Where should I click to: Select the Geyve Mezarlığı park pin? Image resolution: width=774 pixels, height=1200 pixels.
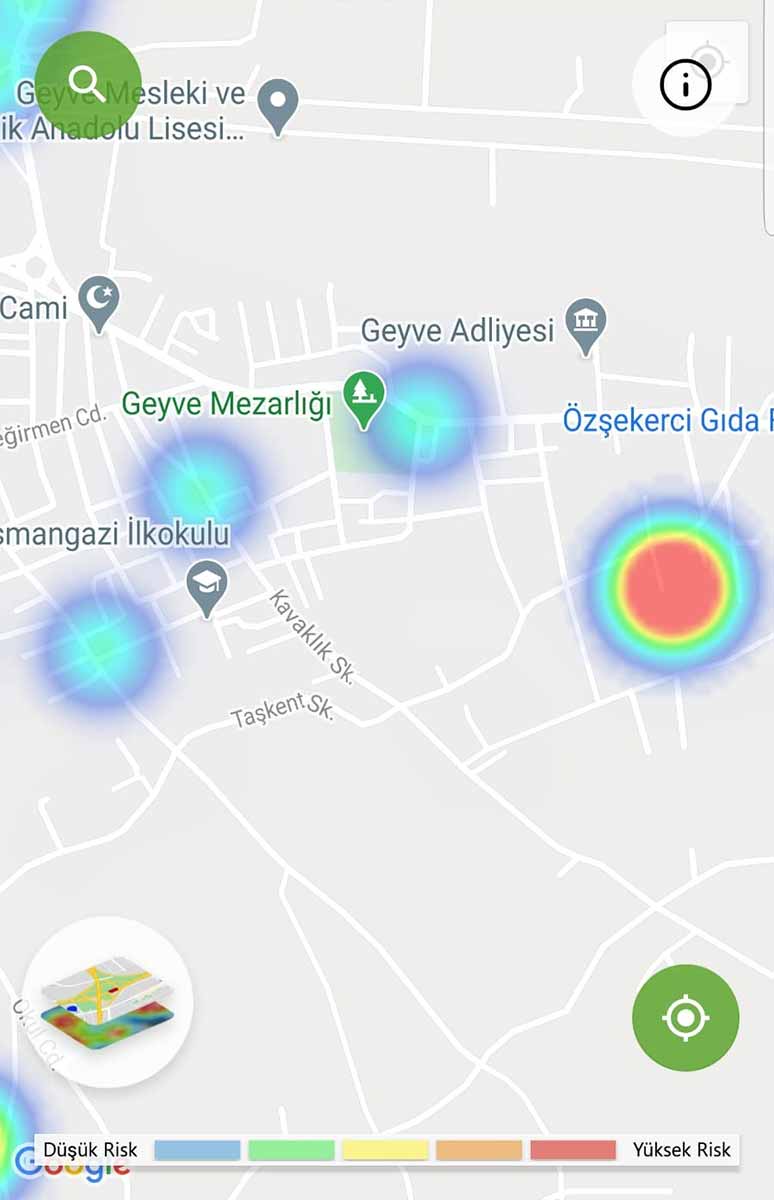(364, 400)
